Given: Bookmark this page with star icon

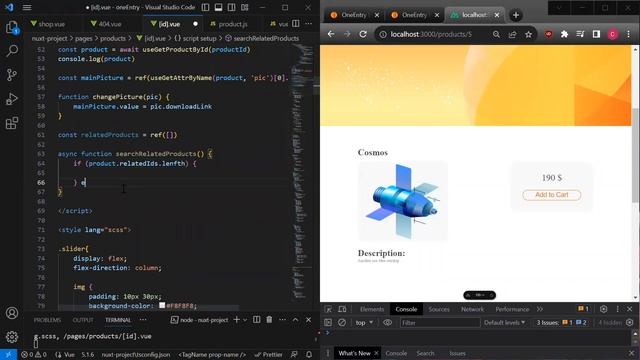Looking at the screenshot, I should pos(529,34).
